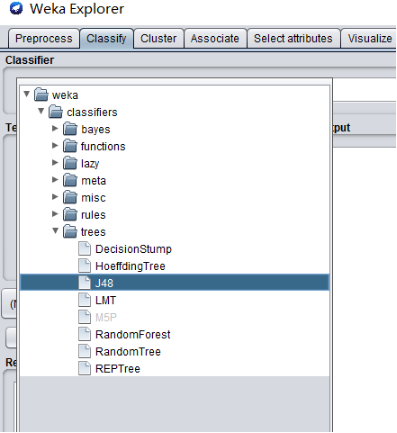Click the rules folder label

click(x=93, y=215)
